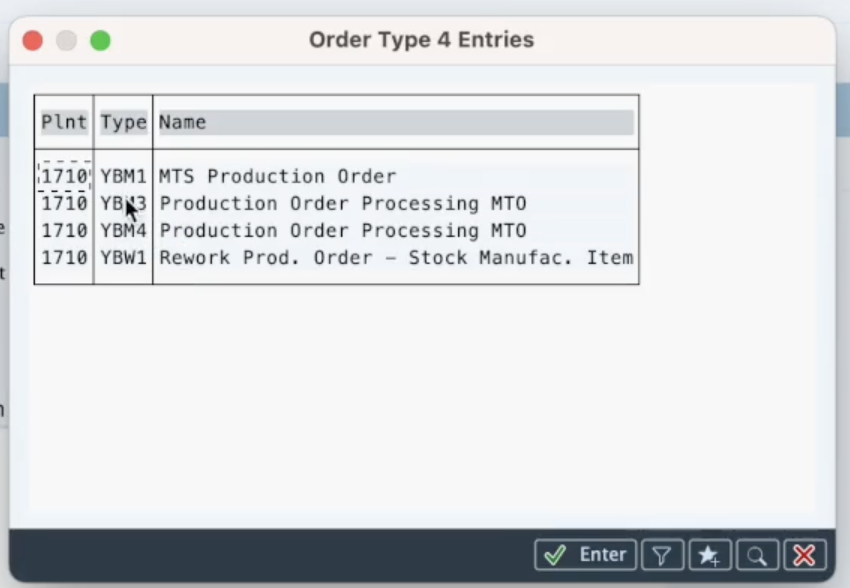Select the MTS Production Order entry

click(x=278, y=177)
